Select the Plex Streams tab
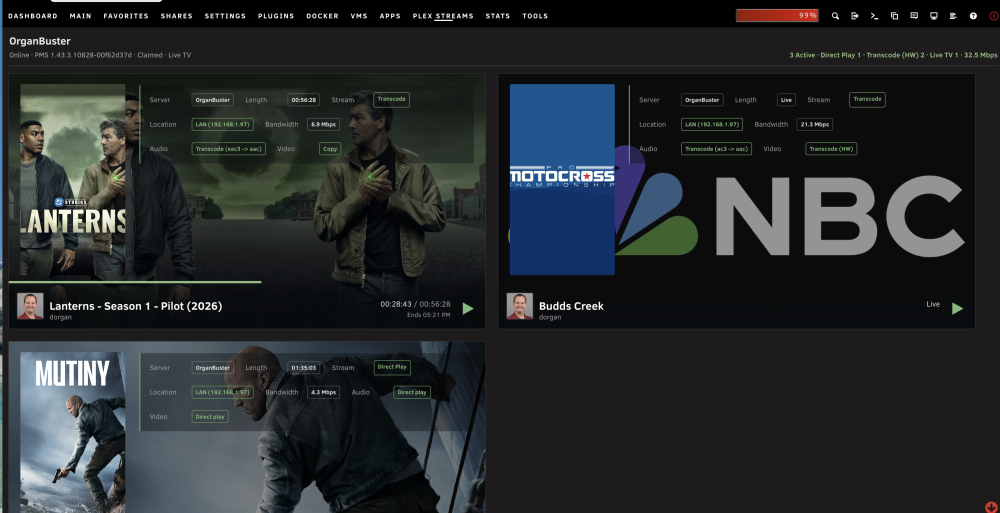The height and width of the screenshot is (513, 1000). [x=443, y=16]
